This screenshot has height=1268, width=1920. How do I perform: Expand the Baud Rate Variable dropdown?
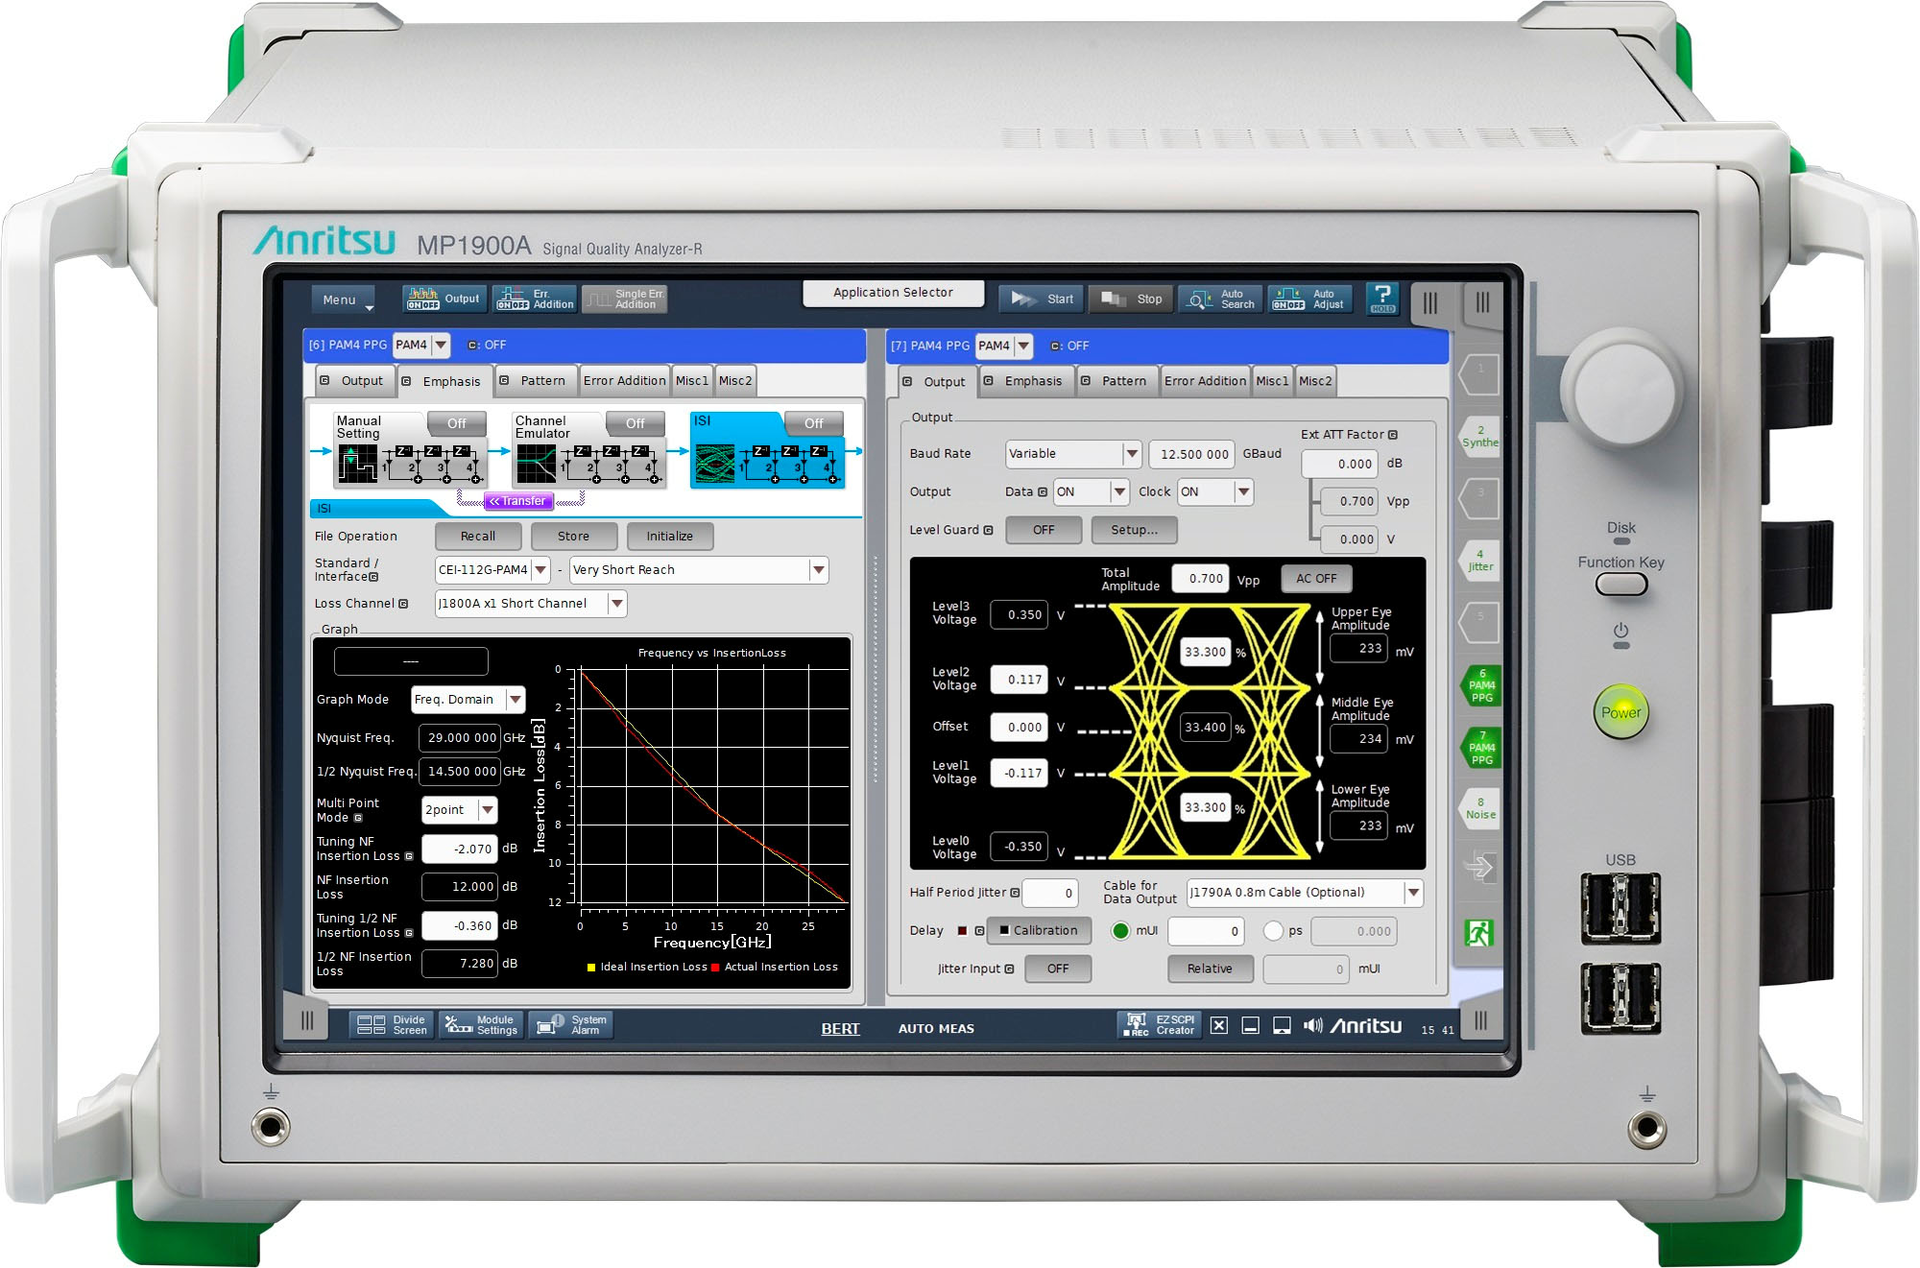tap(1131, 453)
